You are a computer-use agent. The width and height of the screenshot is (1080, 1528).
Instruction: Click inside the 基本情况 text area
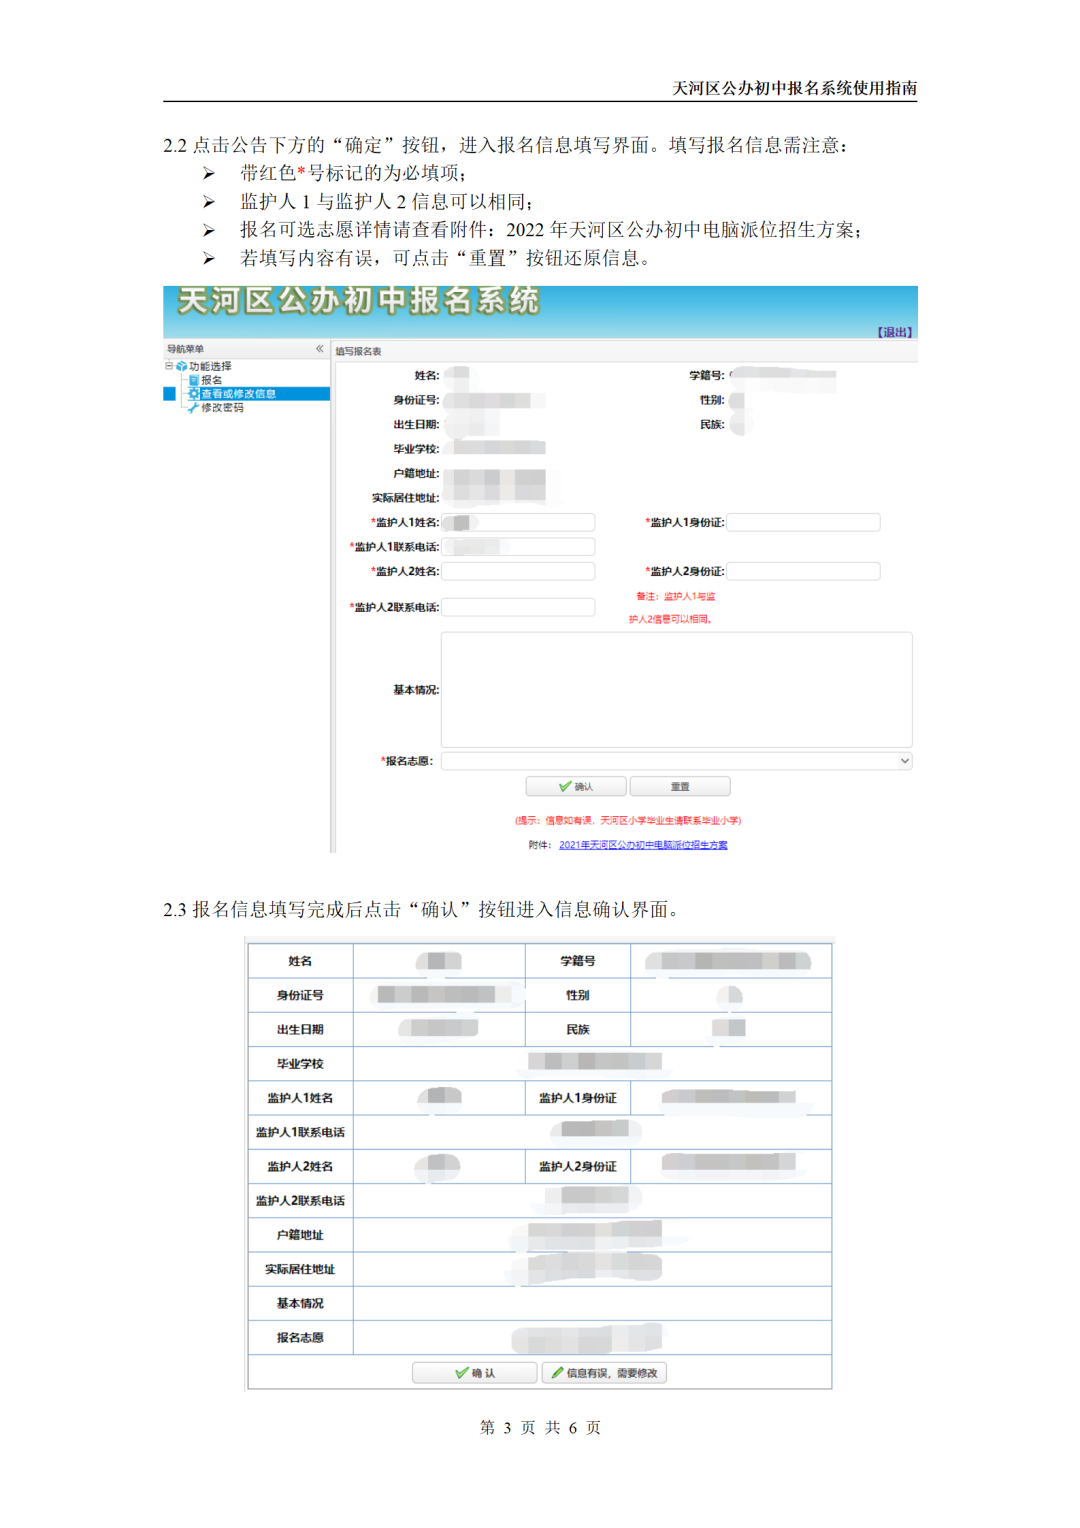coord(676,690)
